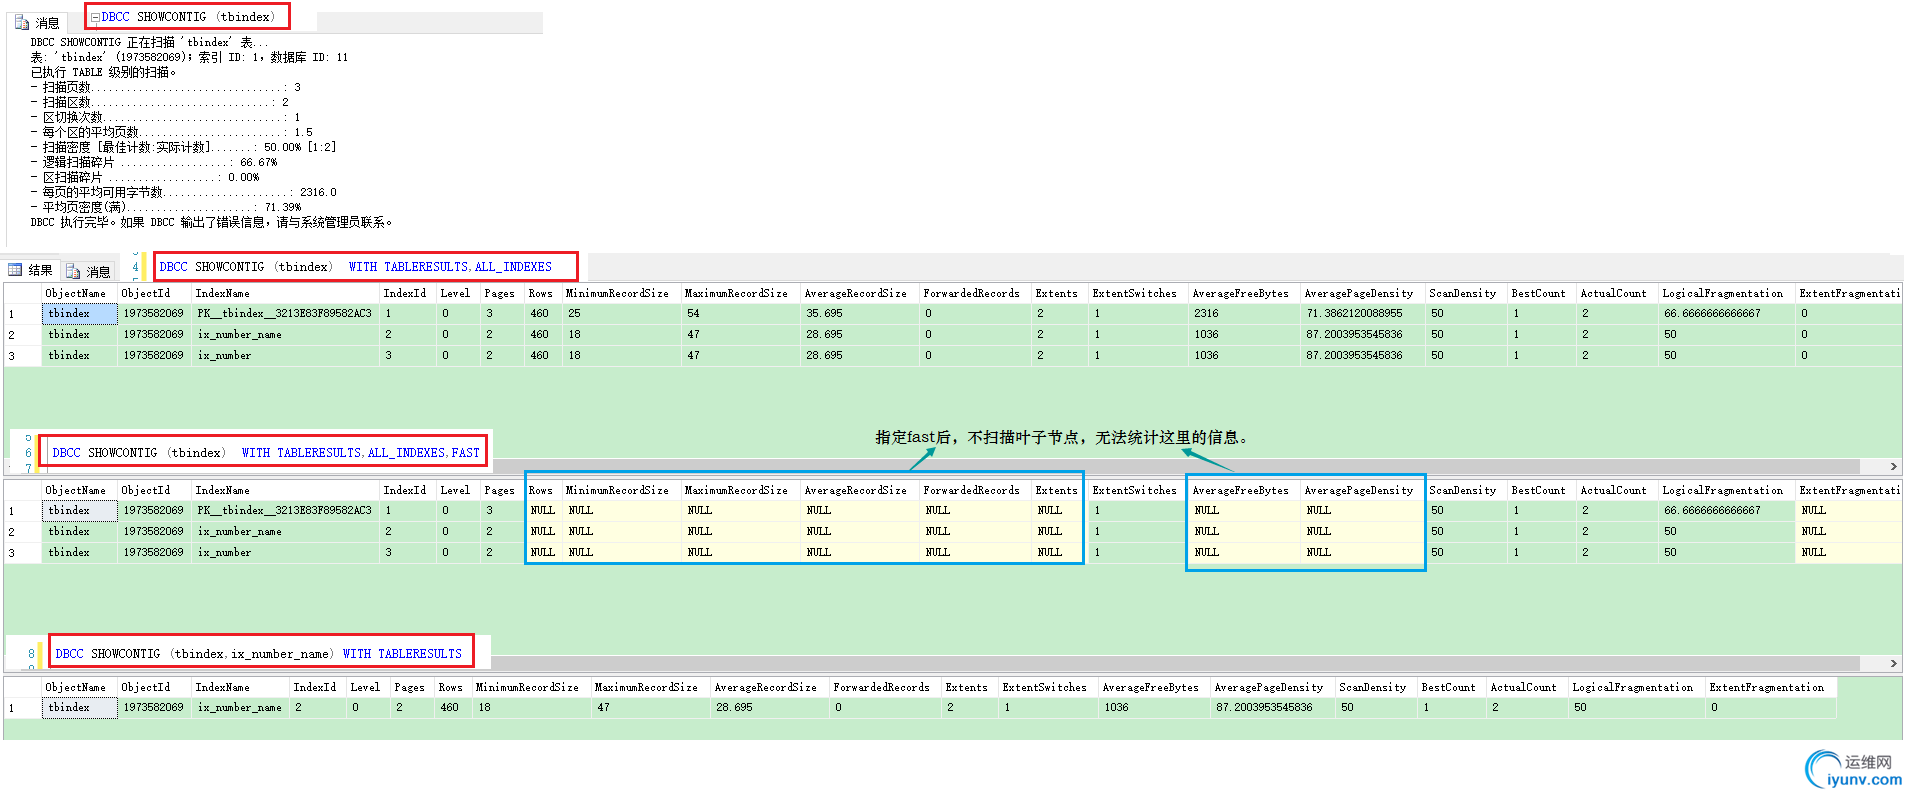This screenshot has width=1908, height=796.
Task: Click ix_number cell in the first results grid
Action: (284, 355)
